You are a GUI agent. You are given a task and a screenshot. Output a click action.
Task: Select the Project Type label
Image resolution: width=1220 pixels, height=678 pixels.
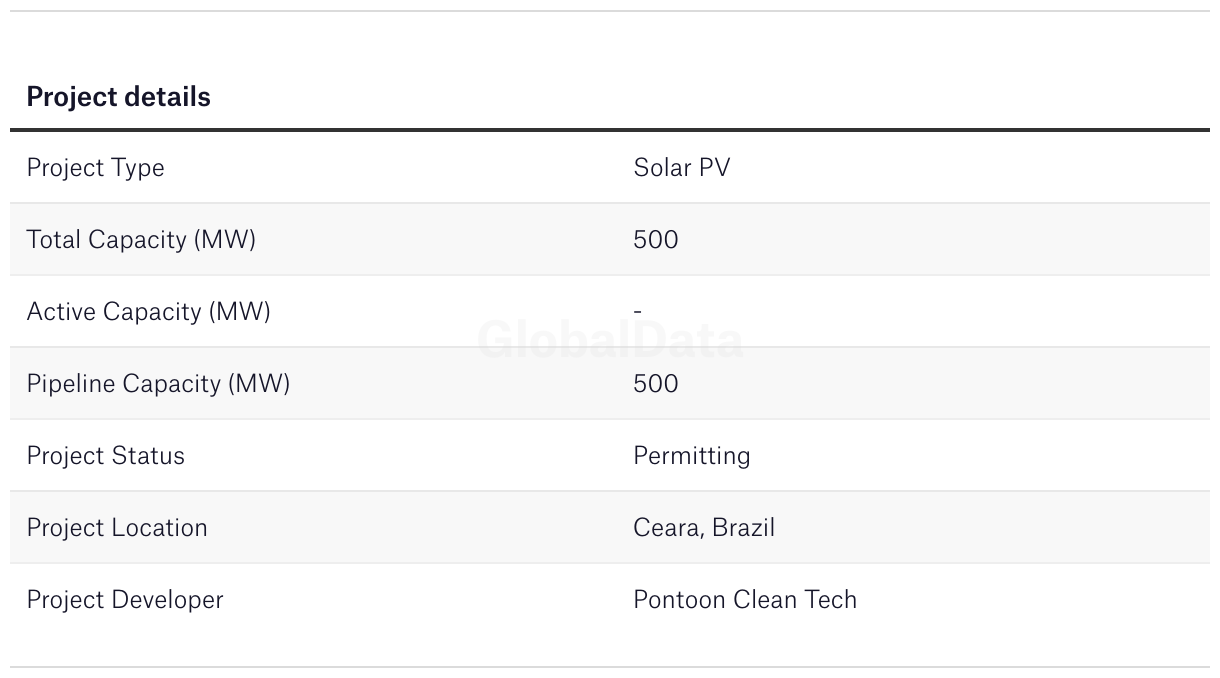(95, 168)
